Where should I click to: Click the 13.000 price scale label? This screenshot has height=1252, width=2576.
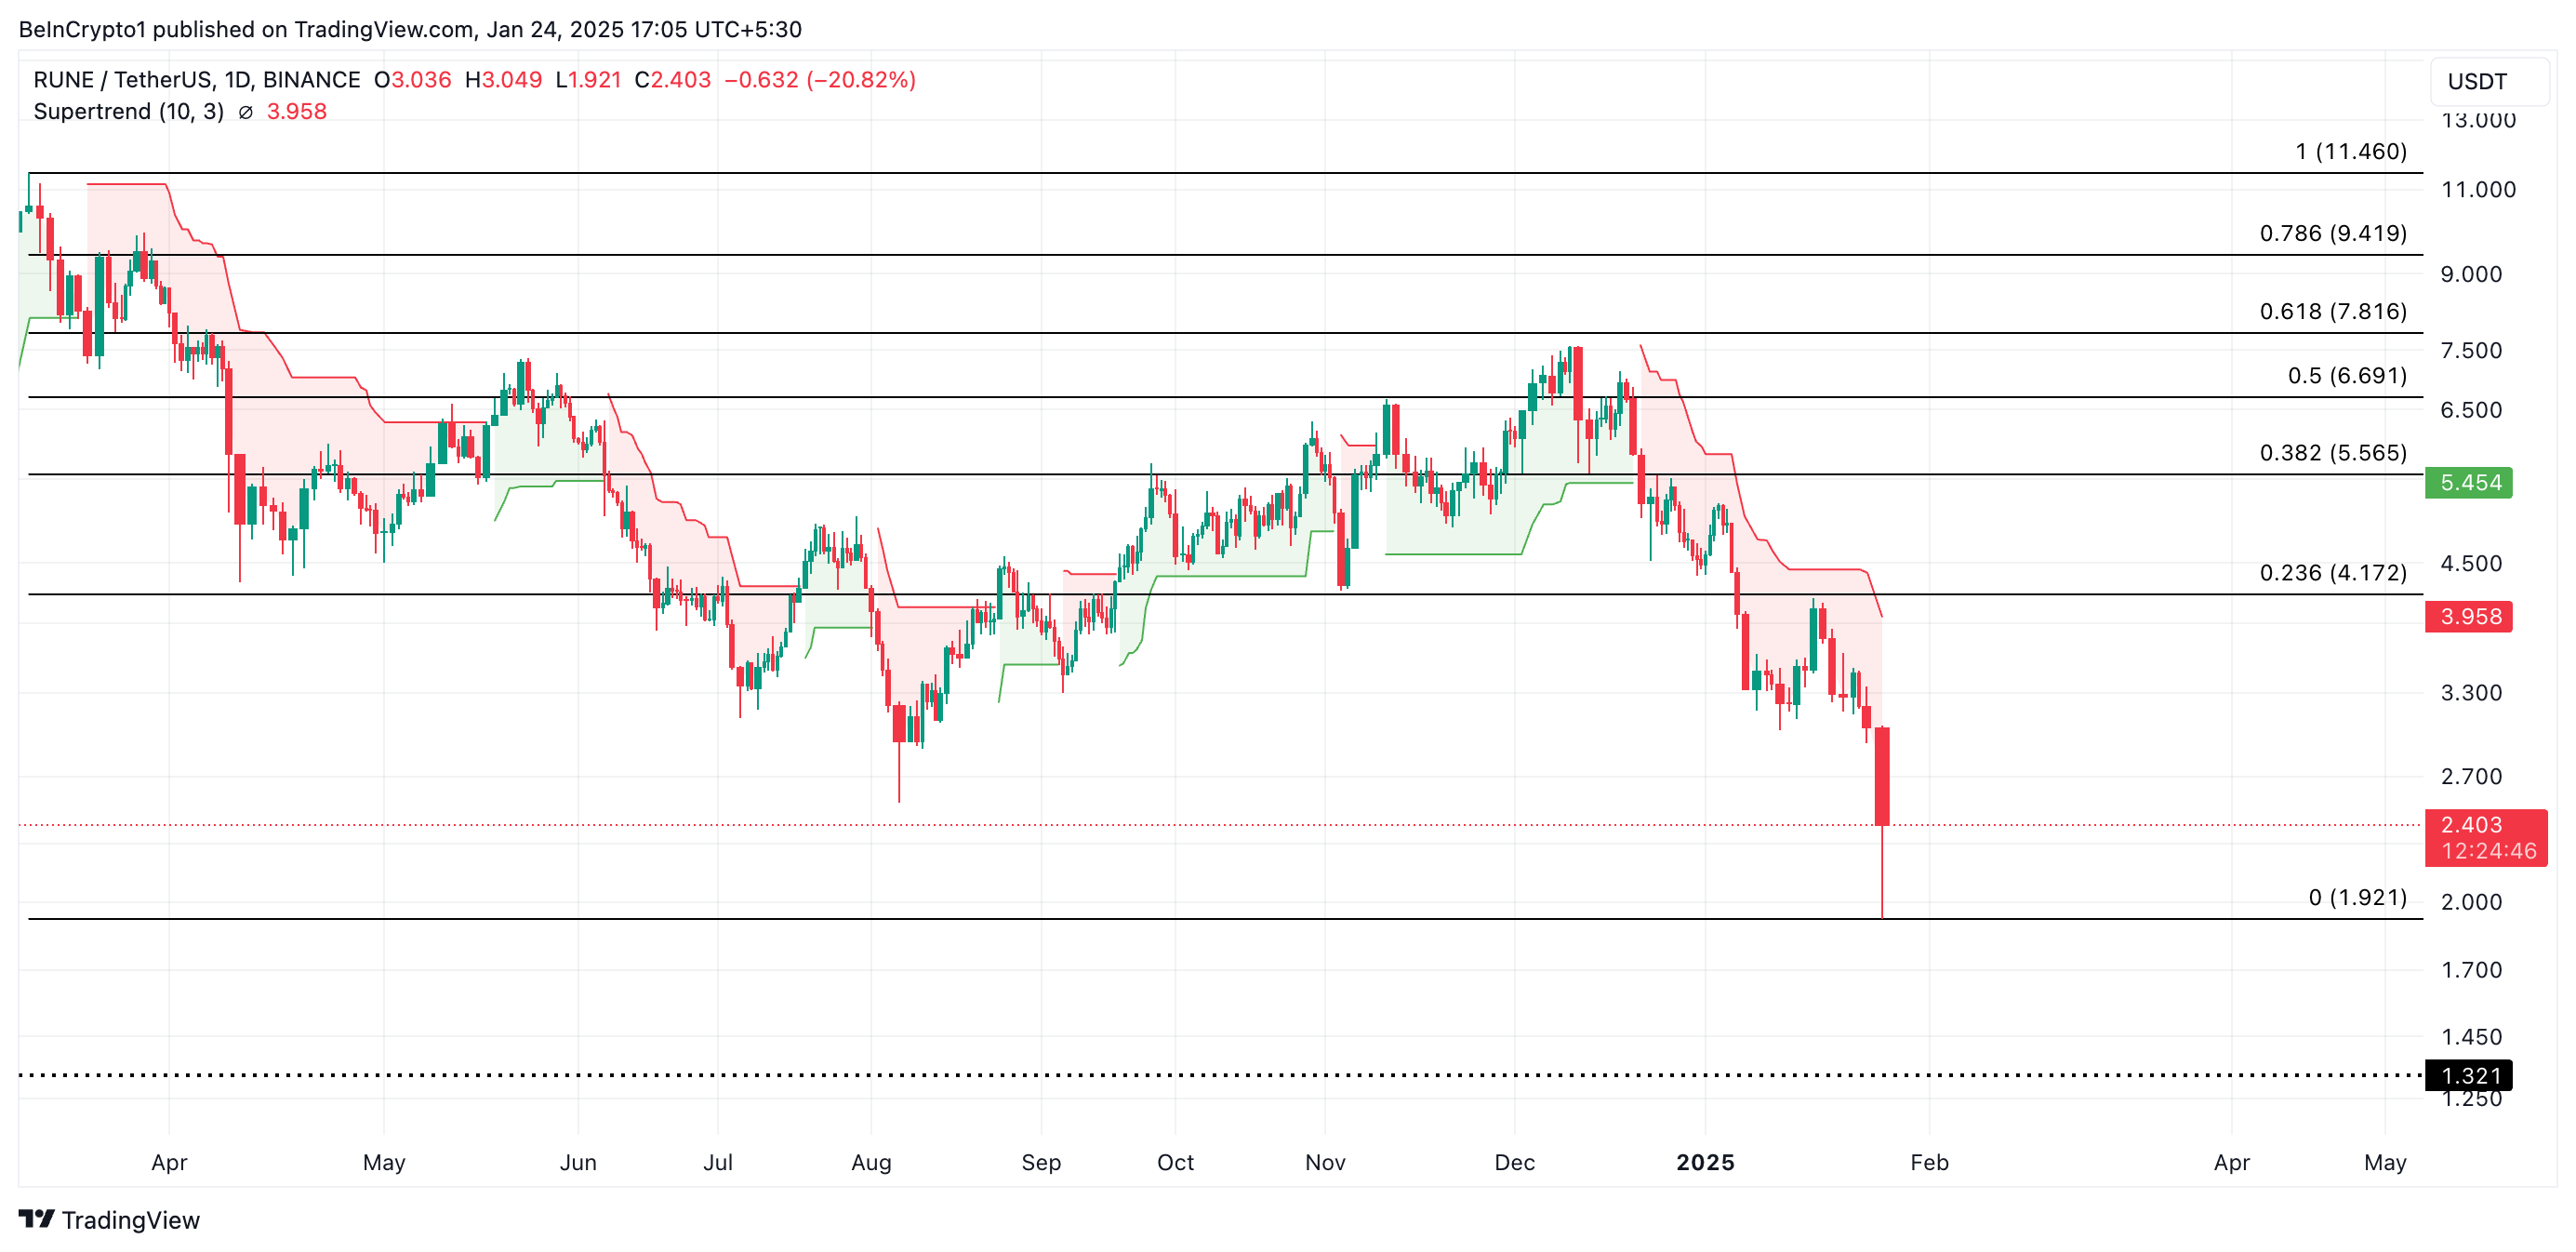tap(2478, 121)
